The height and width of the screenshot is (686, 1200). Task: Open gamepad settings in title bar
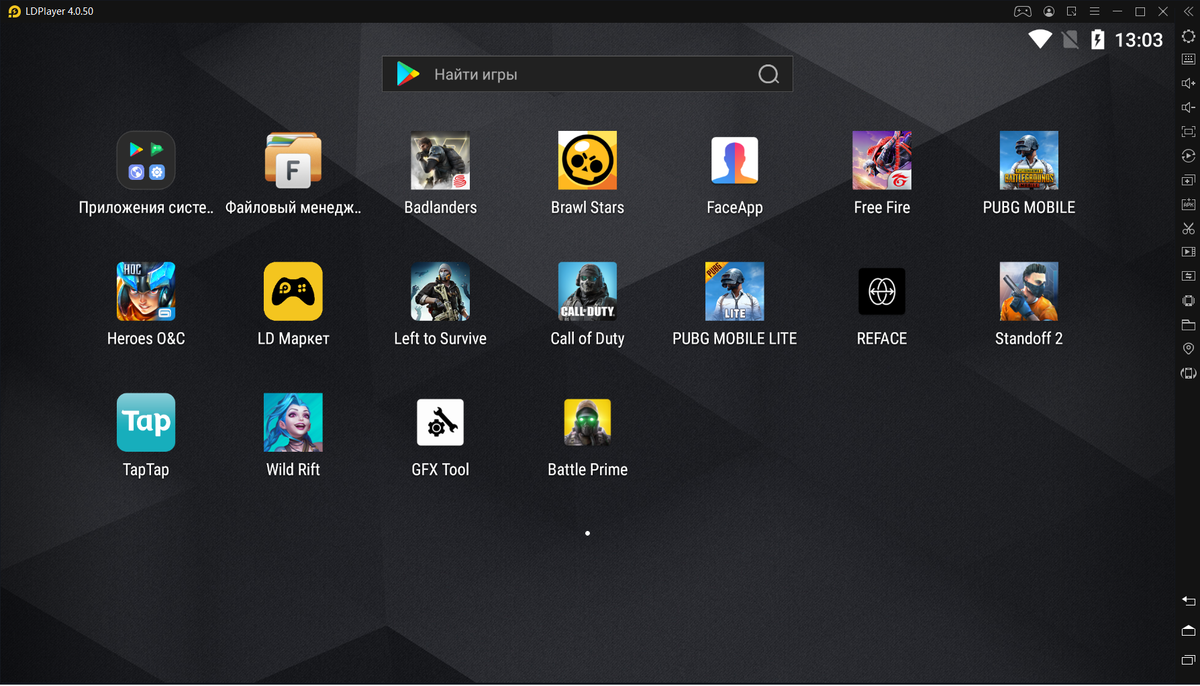pos(1023,11)
